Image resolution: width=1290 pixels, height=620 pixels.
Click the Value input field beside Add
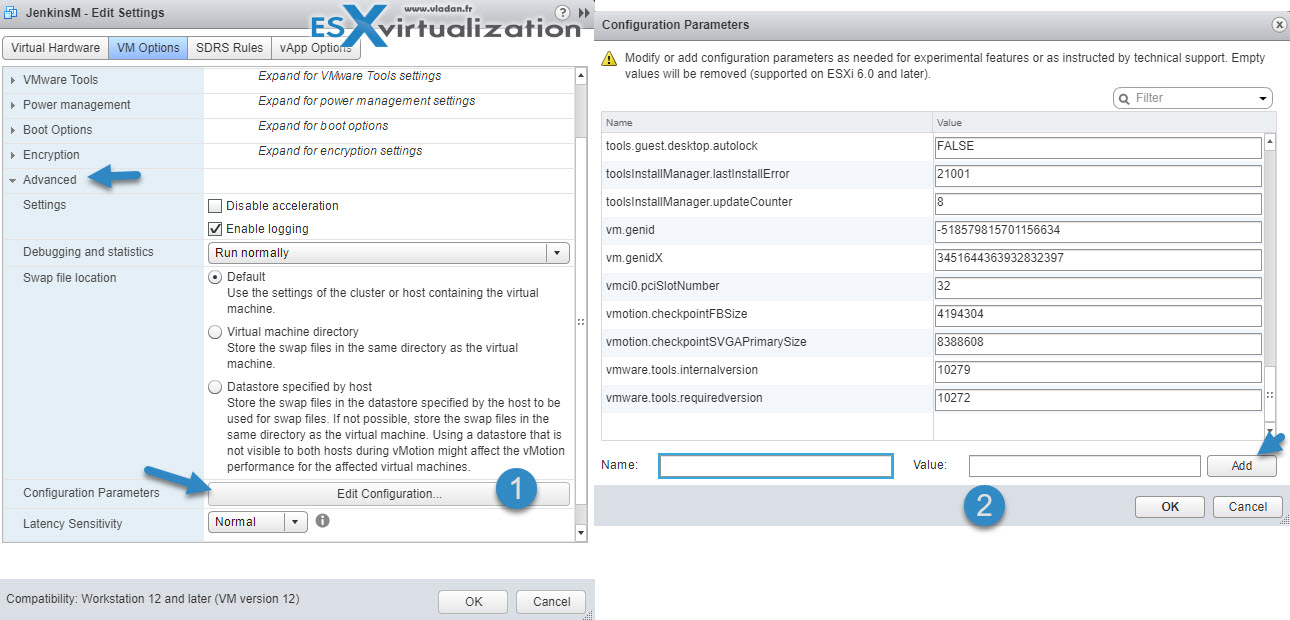[x=1084, y=466]
